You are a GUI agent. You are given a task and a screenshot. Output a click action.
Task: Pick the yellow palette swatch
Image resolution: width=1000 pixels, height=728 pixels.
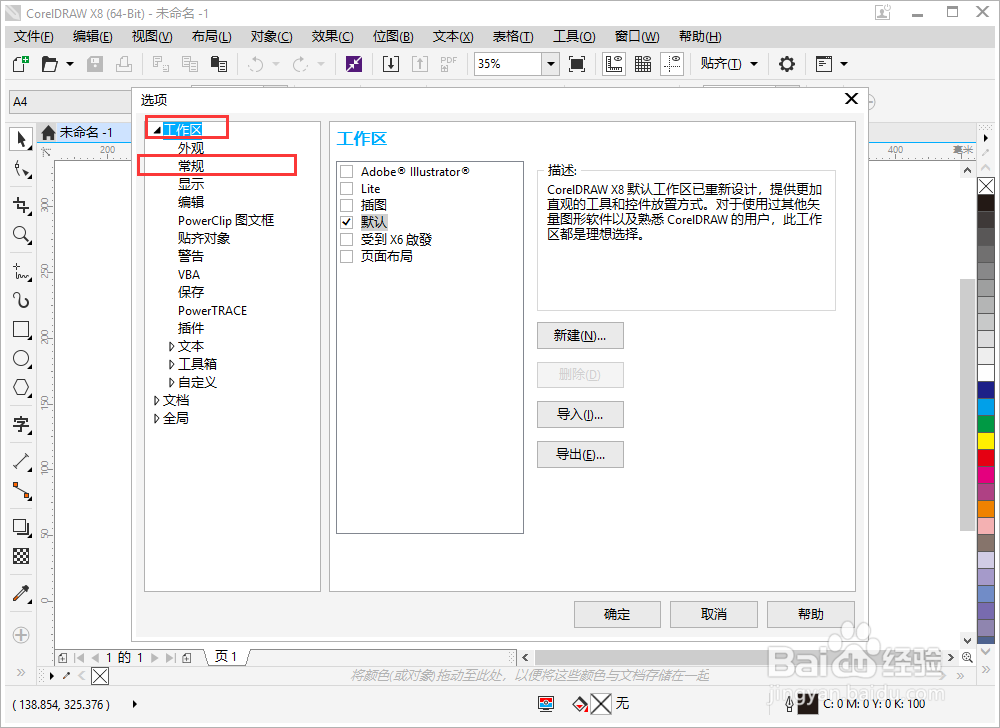tap(986, 440)
